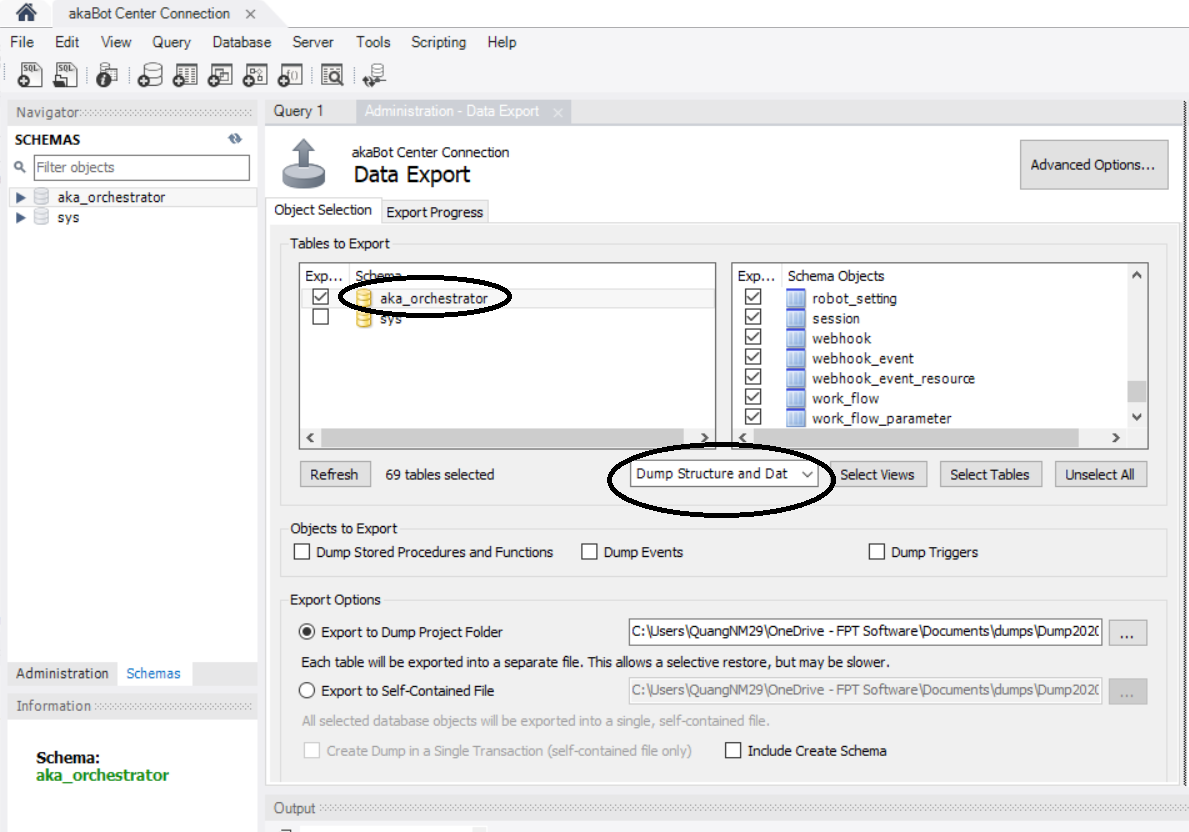Click the Select Tables button
1189x832 pixels.
coord(990,474)
